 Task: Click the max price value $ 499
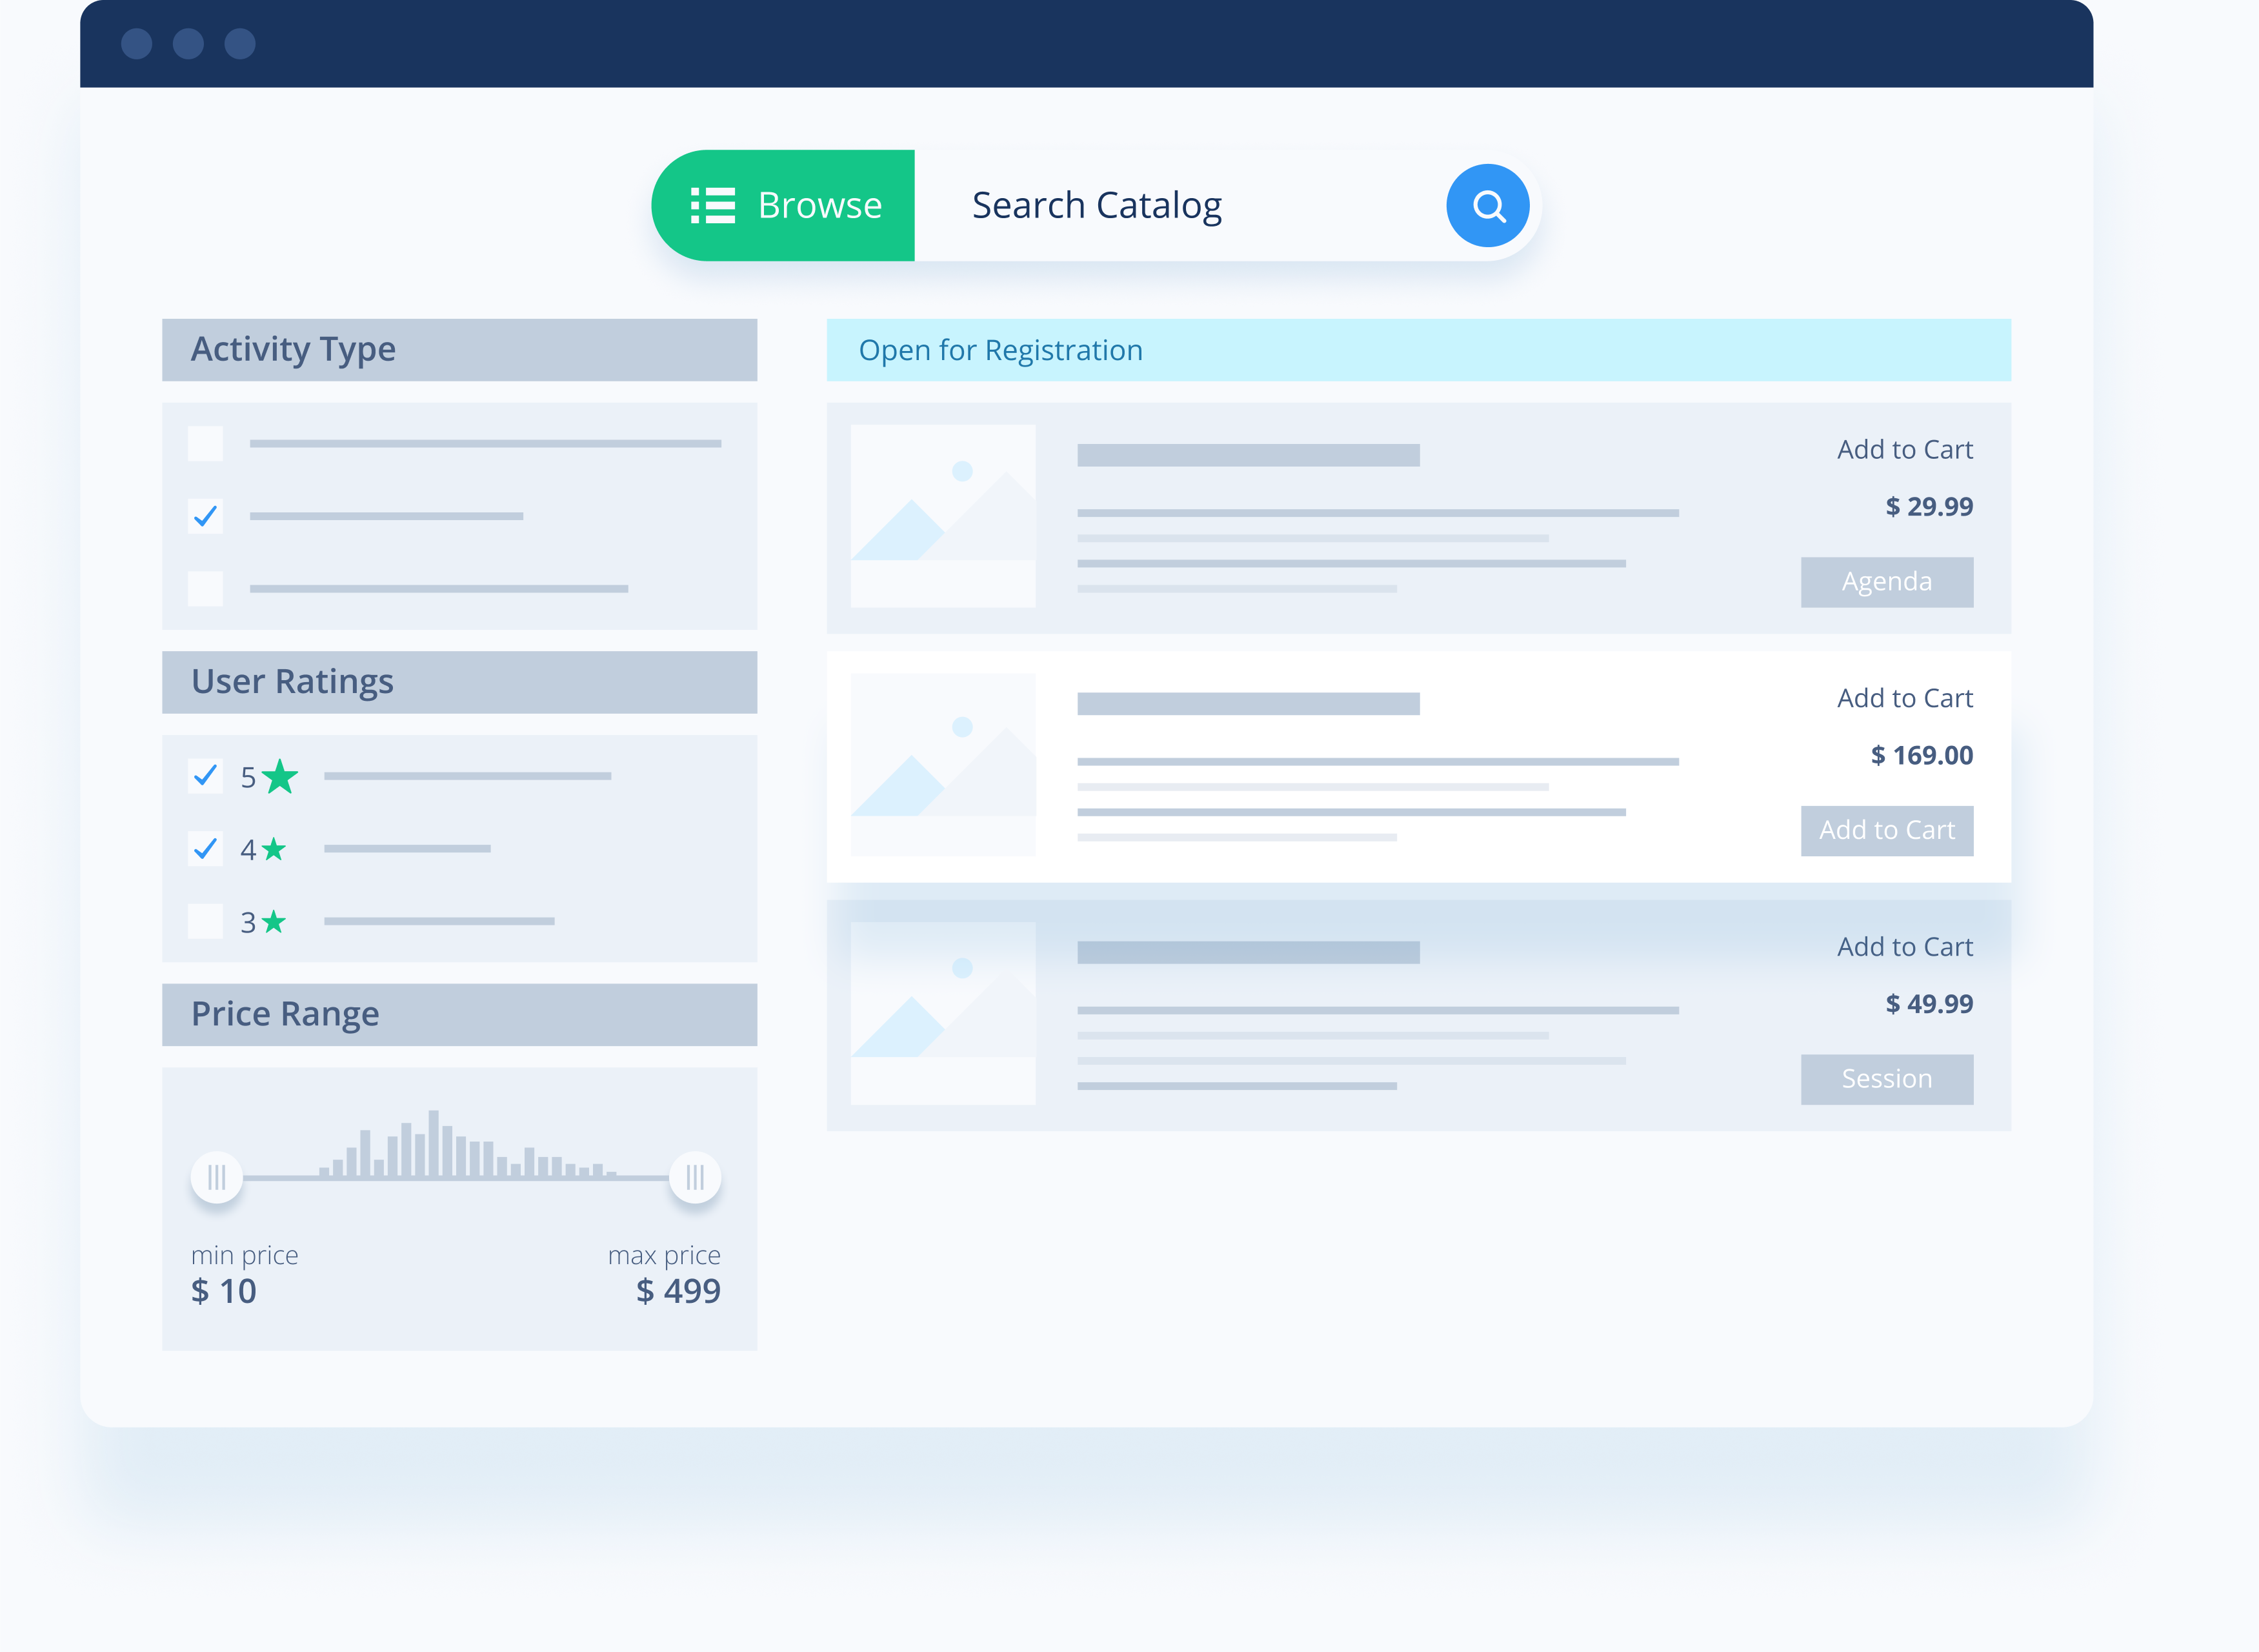pyautogui.click(x=678, y=1291)
